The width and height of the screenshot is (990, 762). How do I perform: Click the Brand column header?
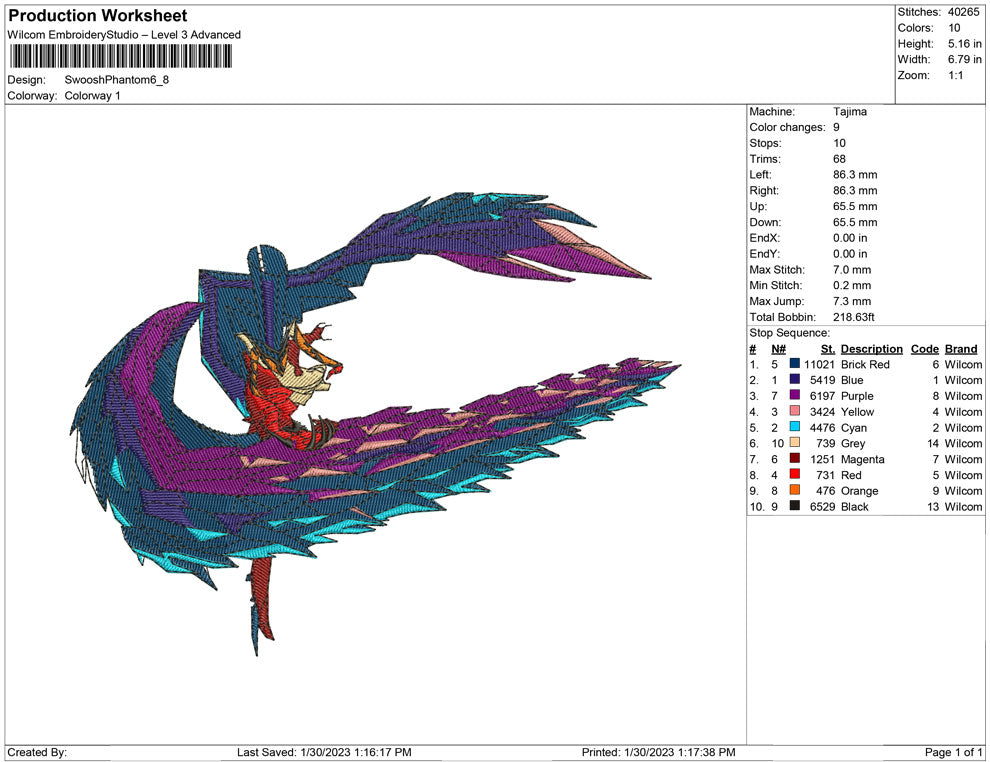coord(961,349)
